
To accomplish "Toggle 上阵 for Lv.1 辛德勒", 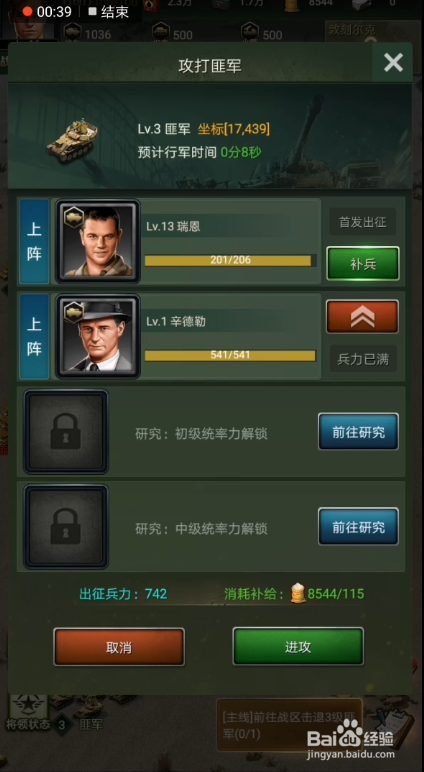I will click(34, 336).
